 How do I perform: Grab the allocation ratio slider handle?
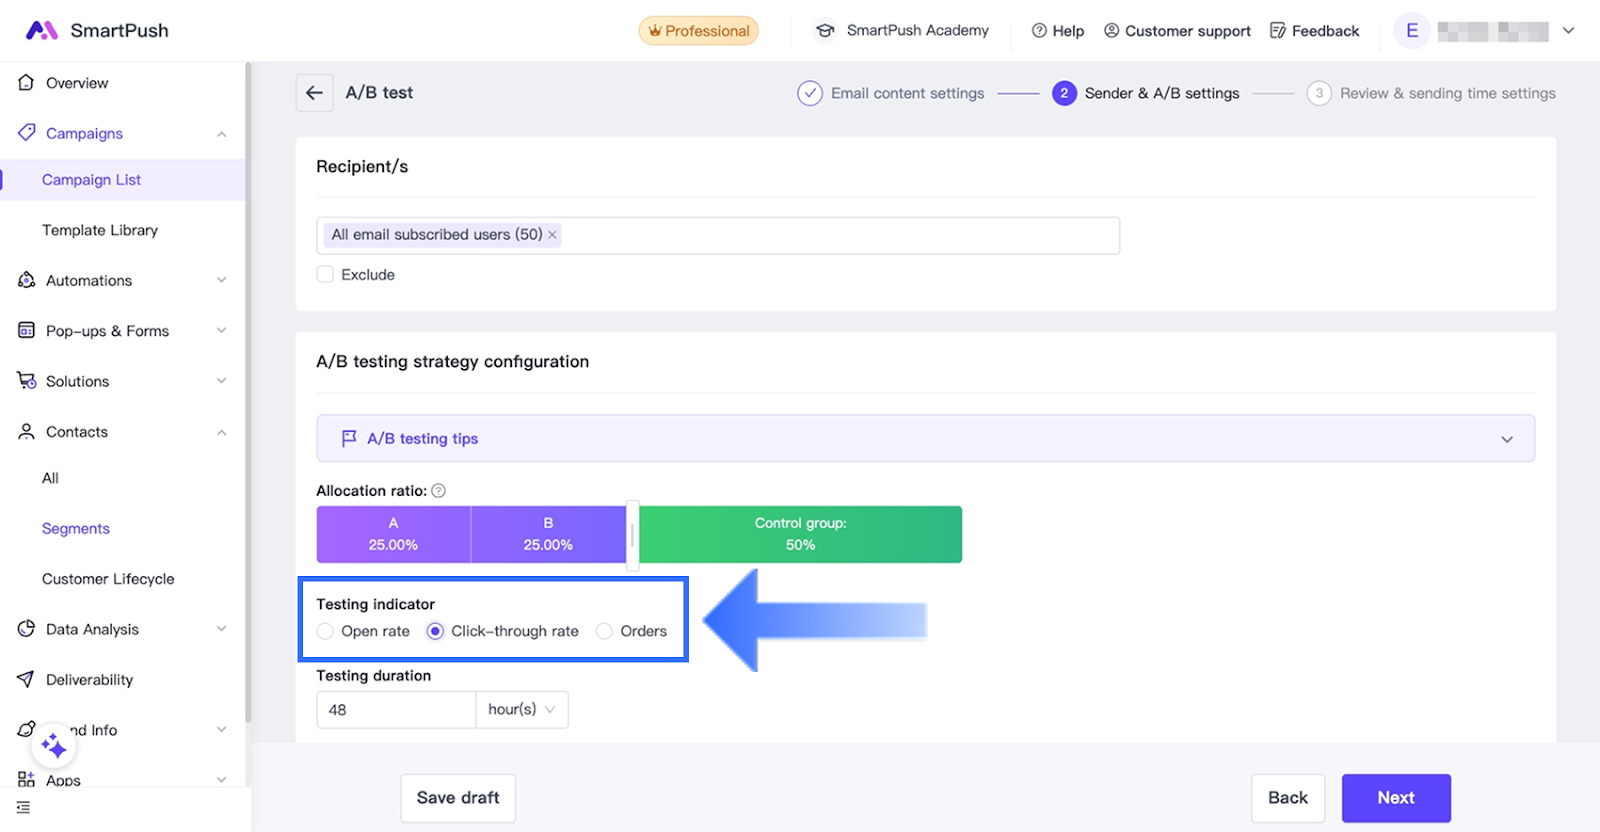632,535
